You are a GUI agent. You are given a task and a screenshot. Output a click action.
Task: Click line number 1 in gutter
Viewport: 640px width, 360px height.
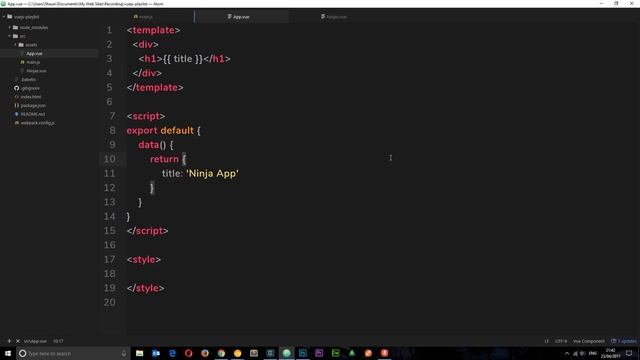point(109,30)
